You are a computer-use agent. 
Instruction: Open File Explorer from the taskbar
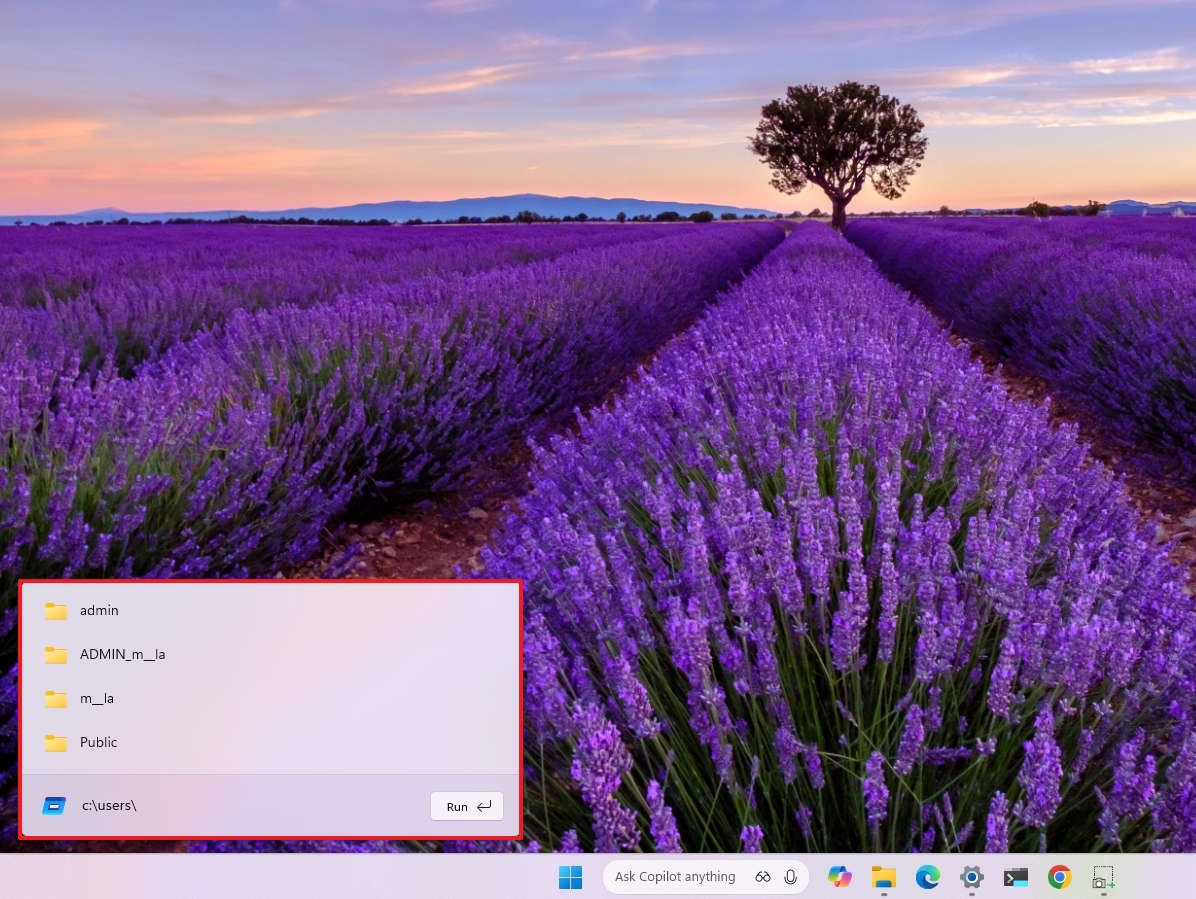(884, 877)
